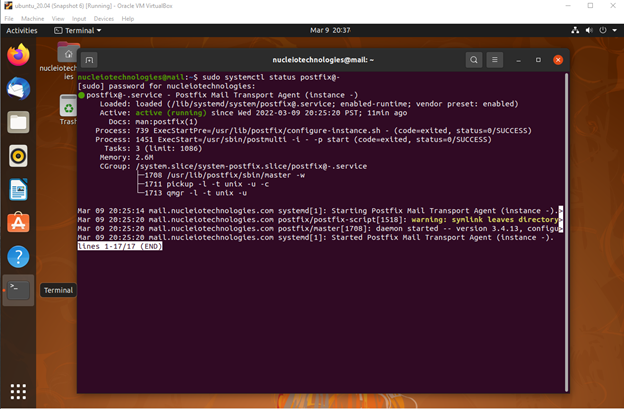
Task: Click the 'lines 1-17/17 (END)' pager status
Action: 120,246
